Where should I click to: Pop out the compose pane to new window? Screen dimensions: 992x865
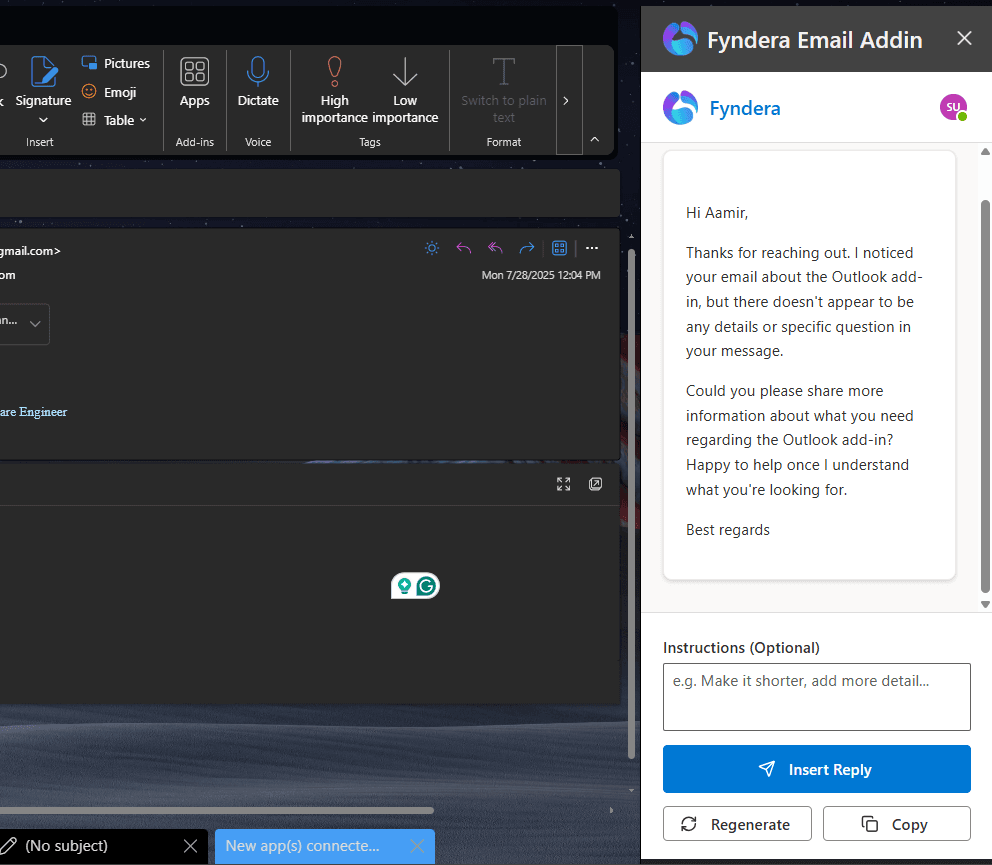(595, 484)
